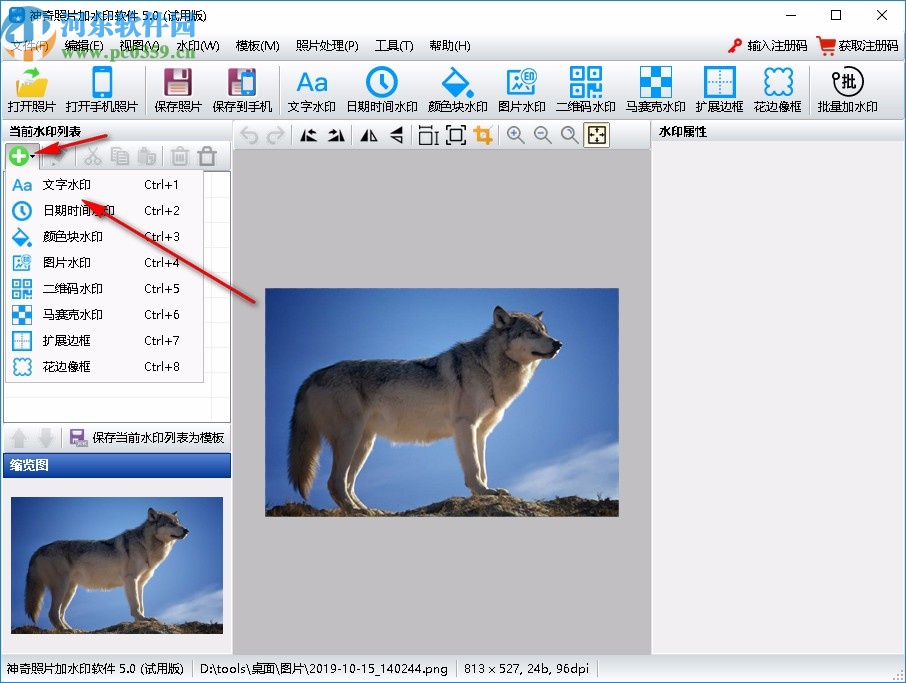The image size is (906, 683).
Task: Choose 文字水印 Ctrl+1 from dropdown menu
Action: point(104,185)
